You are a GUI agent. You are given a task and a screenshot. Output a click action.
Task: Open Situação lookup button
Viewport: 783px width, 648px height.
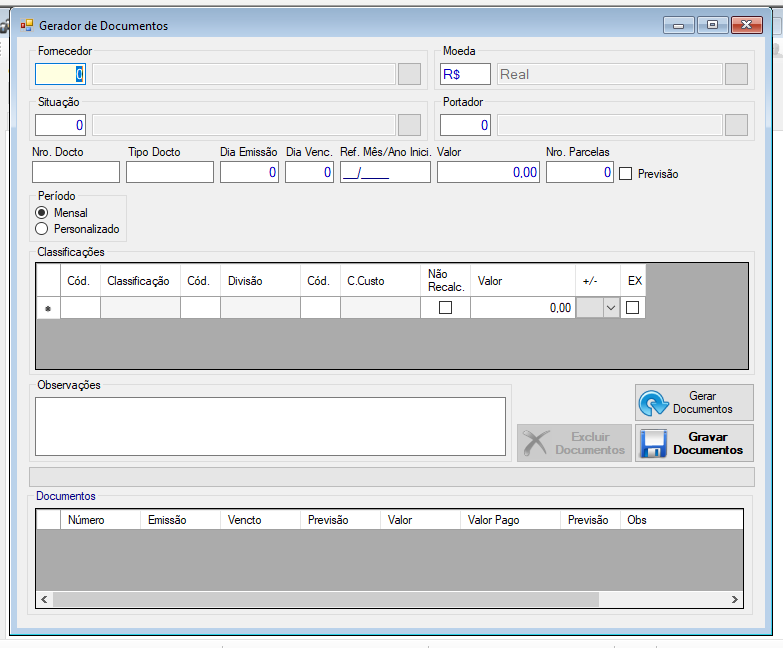click(x=409, y=125)
